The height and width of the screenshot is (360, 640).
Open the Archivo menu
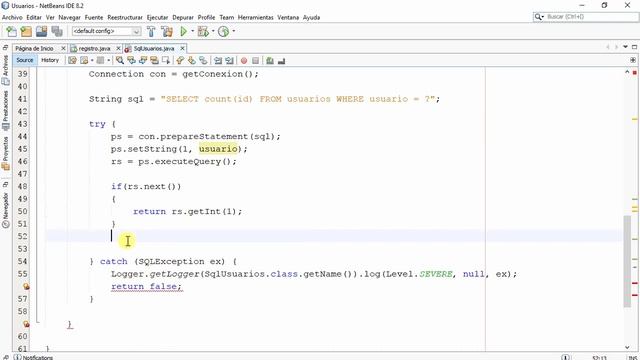[x=12, y=17]
